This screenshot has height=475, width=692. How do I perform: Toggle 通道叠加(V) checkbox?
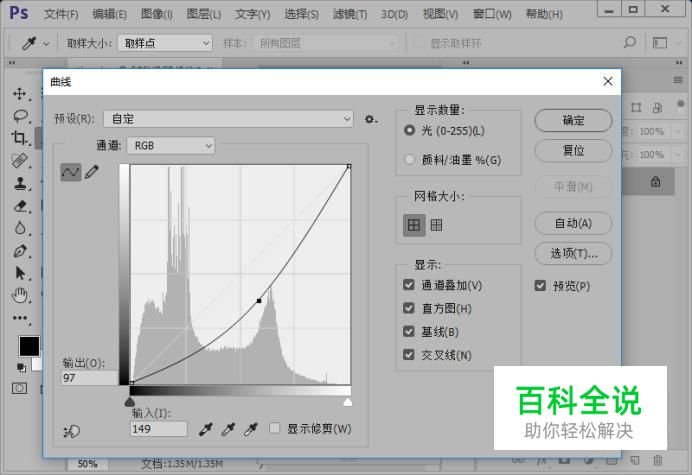point(409,285)
